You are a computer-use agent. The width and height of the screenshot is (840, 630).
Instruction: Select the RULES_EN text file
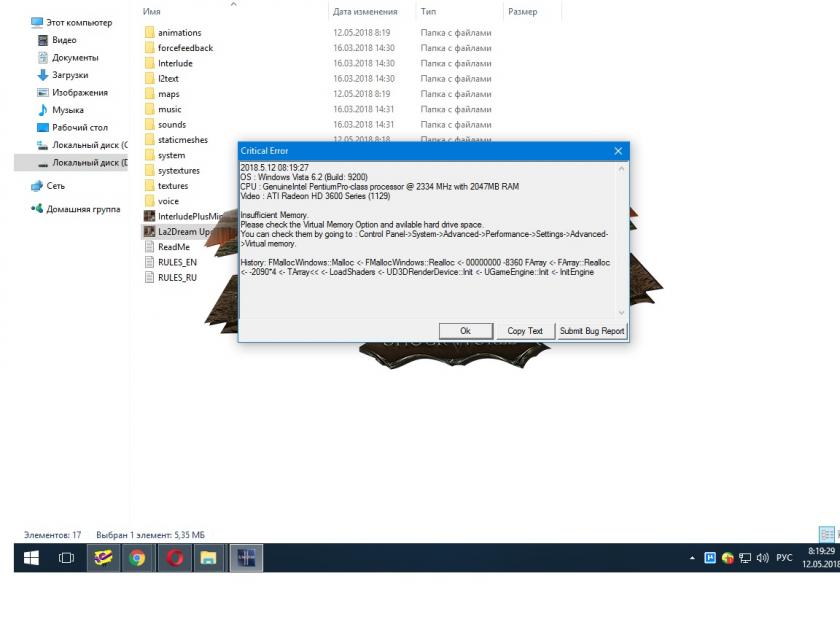177,262
